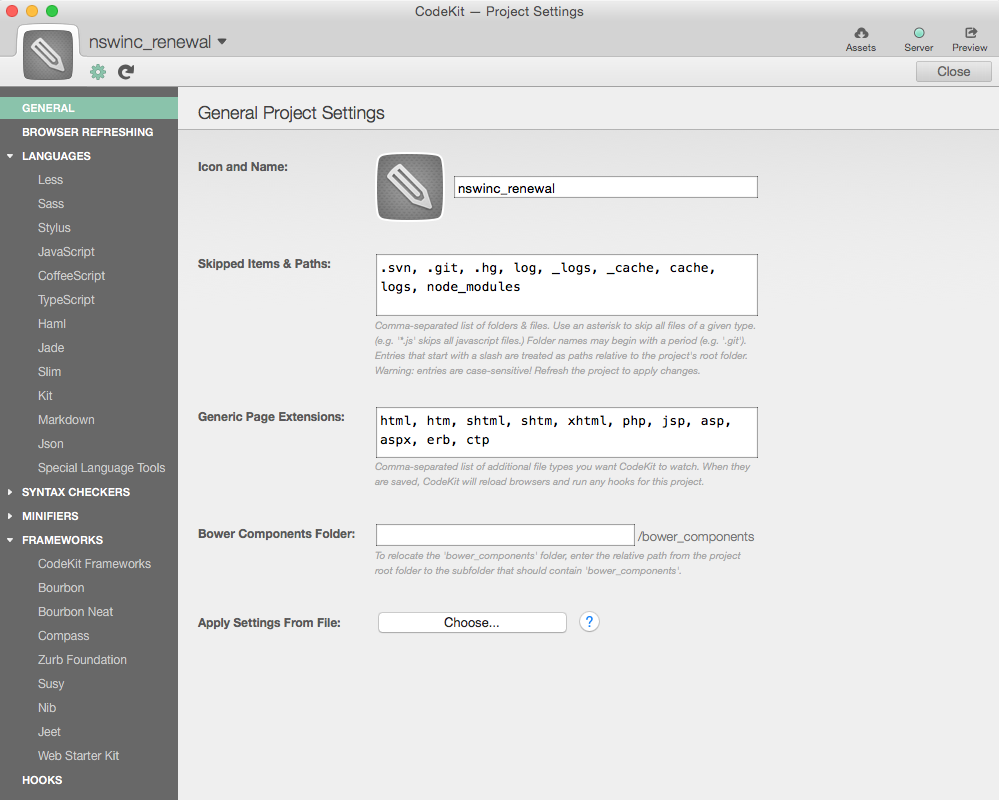Expand the MINIFIERS section
The image size is (999, 800).
coord(10,516)
